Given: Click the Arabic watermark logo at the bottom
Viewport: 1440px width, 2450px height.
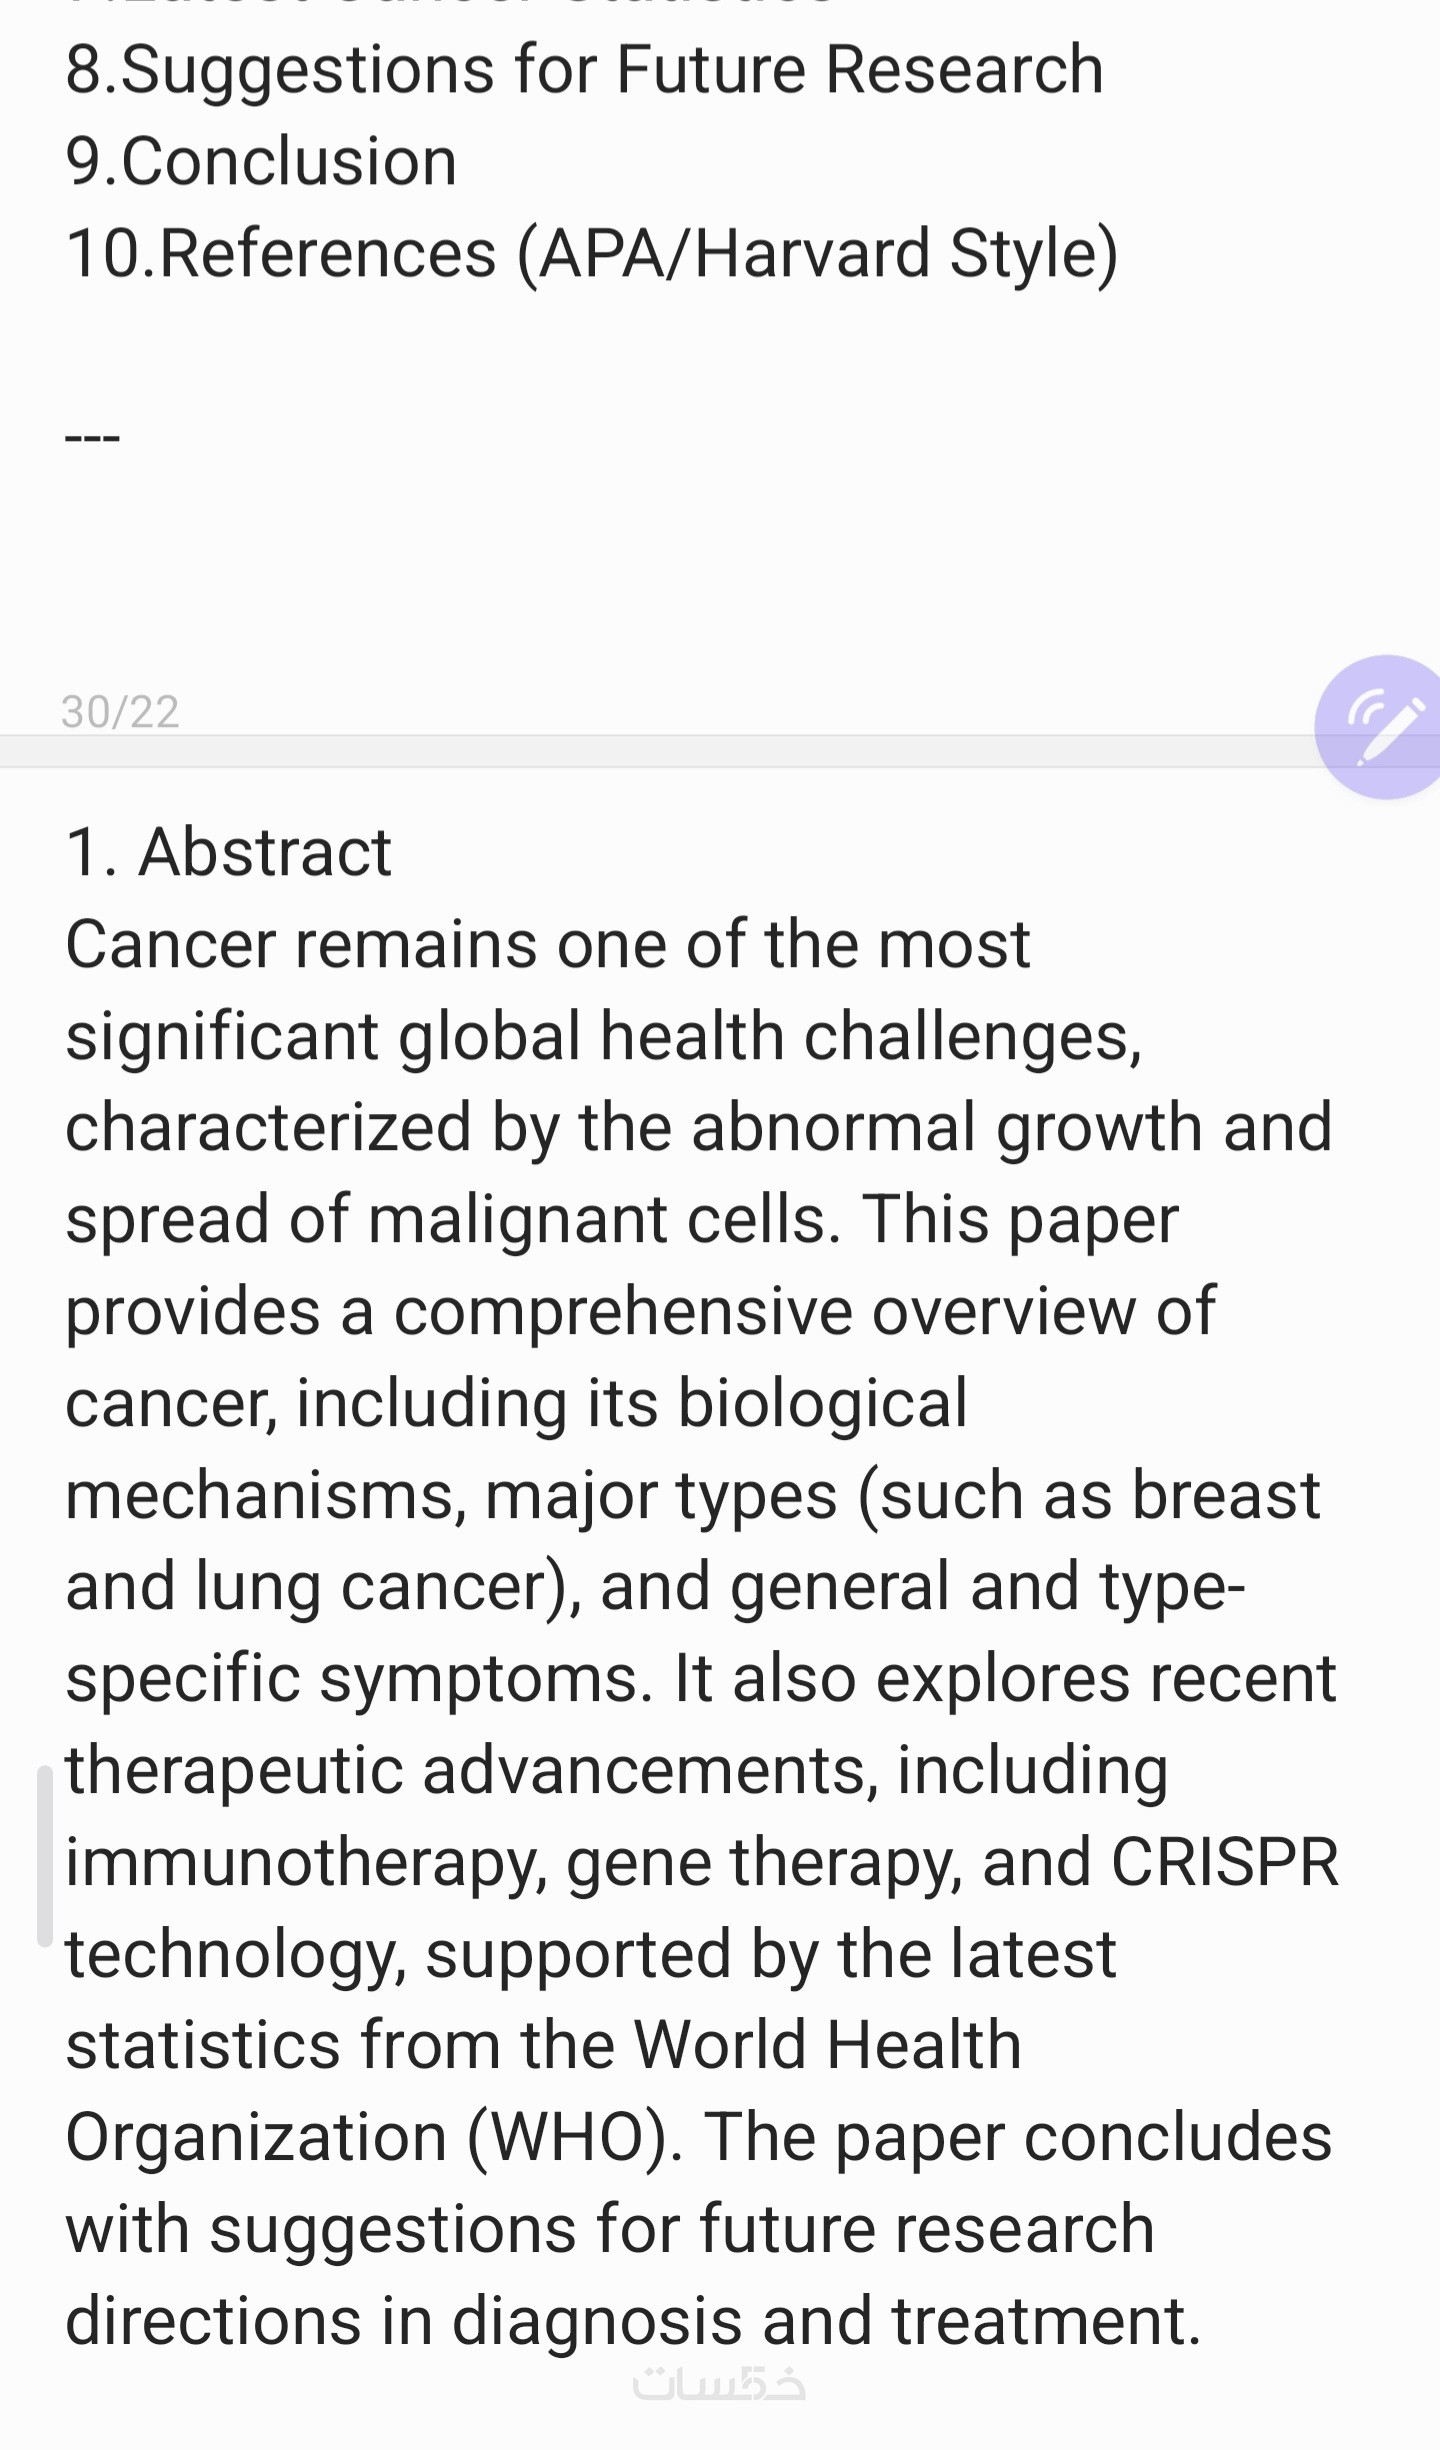Looking at the screenshot, I should [x=719, y=2385].
